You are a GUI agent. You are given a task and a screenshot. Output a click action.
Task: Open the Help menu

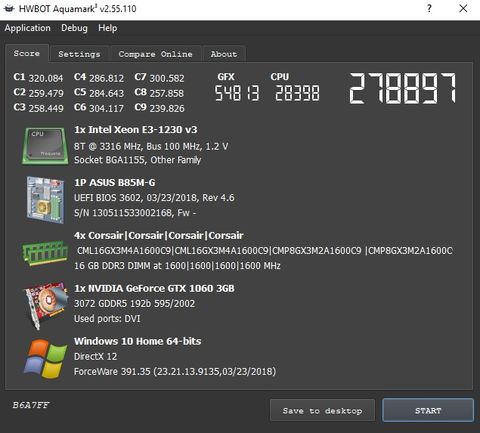coord(107,28)
